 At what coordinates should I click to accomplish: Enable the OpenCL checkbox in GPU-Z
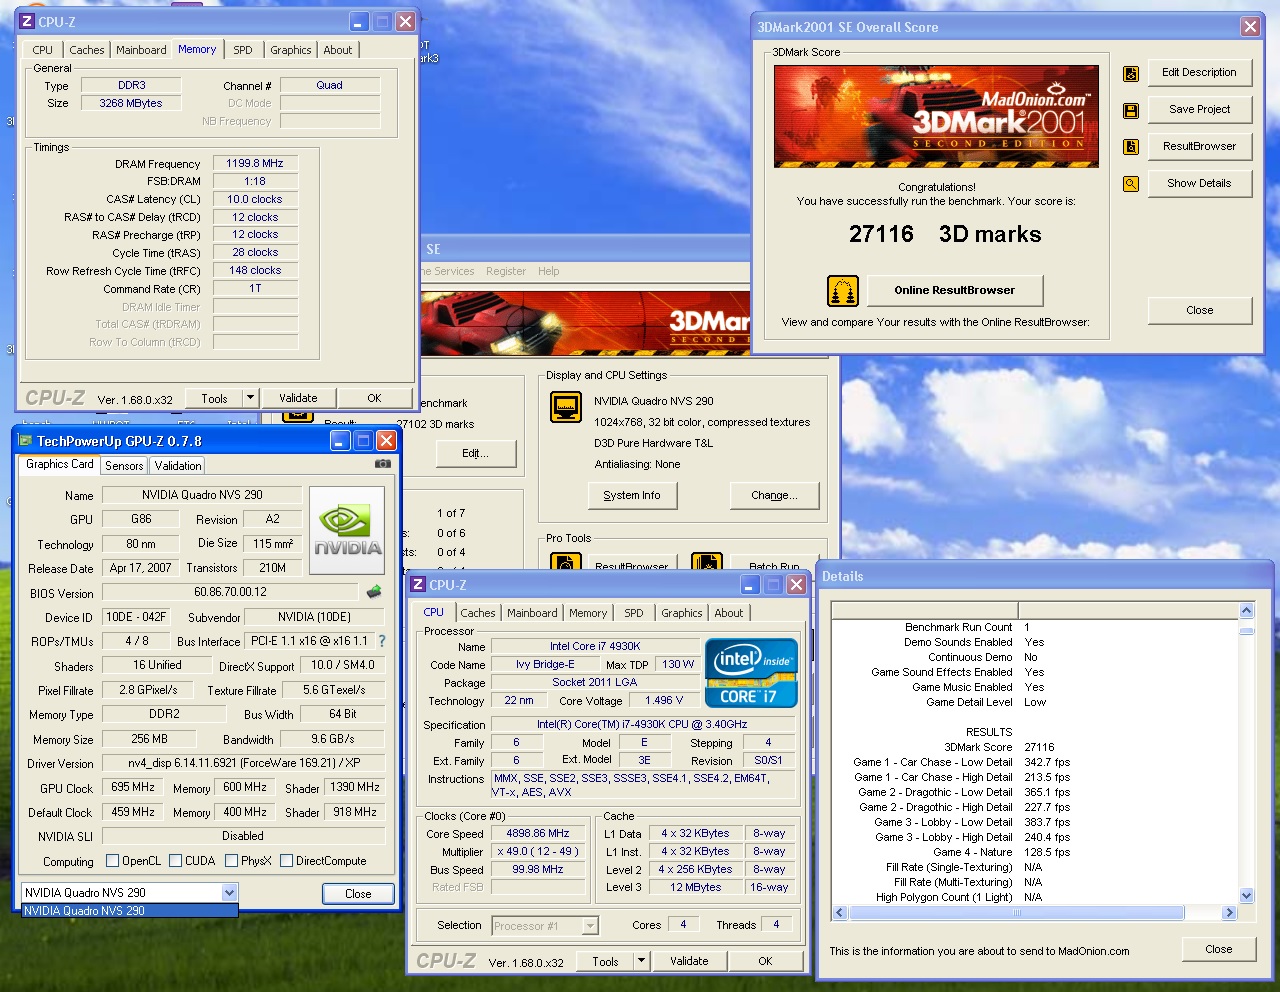click(x=113, y=861)
